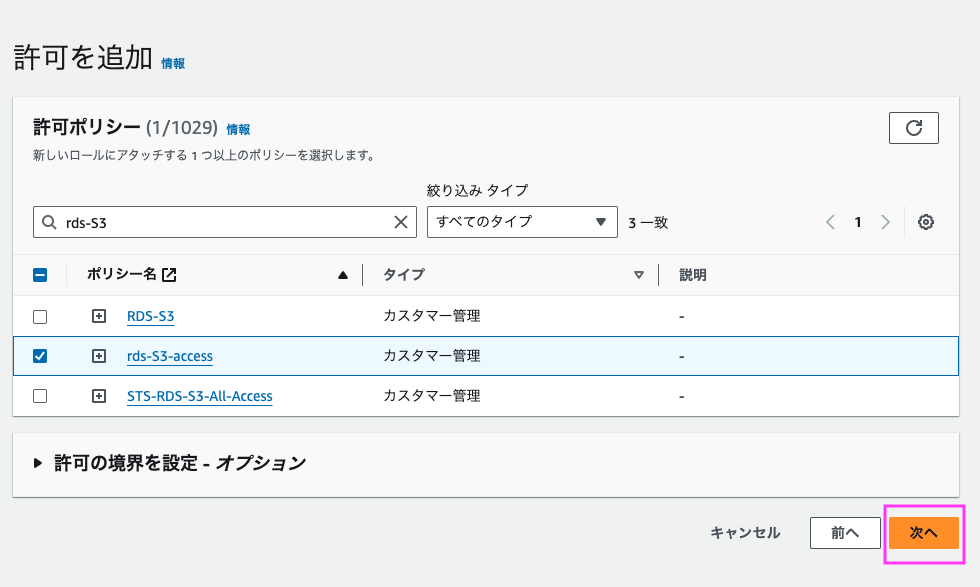Viewport: 980px width, 587px height.
Task: Sort by type column header
Action: (638, 275)
